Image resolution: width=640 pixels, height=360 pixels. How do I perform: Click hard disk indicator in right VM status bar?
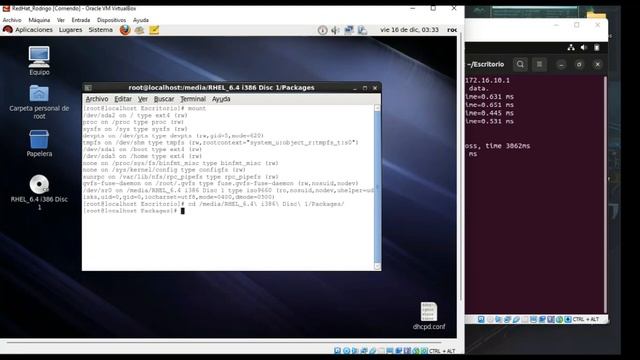(482, 320)
